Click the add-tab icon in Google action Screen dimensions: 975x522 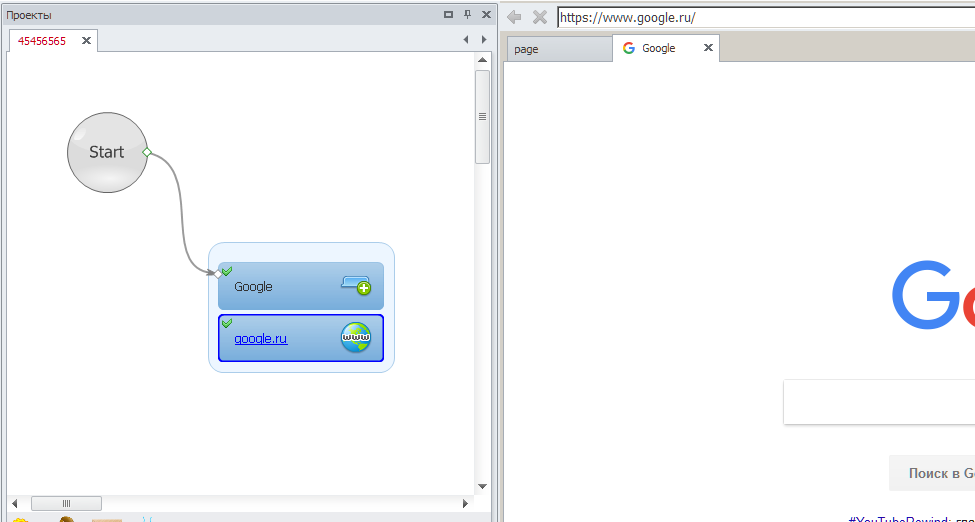356,286
